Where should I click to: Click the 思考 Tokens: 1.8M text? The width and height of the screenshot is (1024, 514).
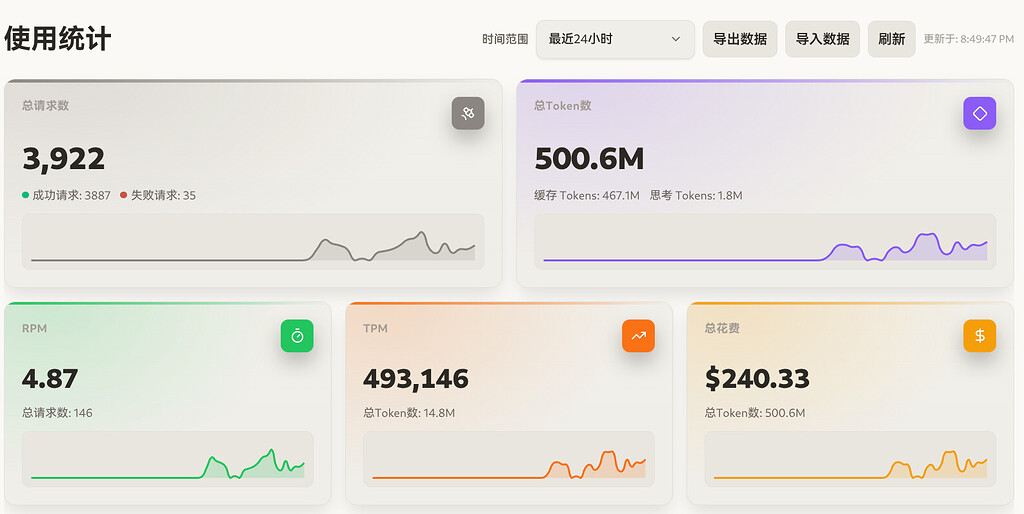(x=696, y=195)
